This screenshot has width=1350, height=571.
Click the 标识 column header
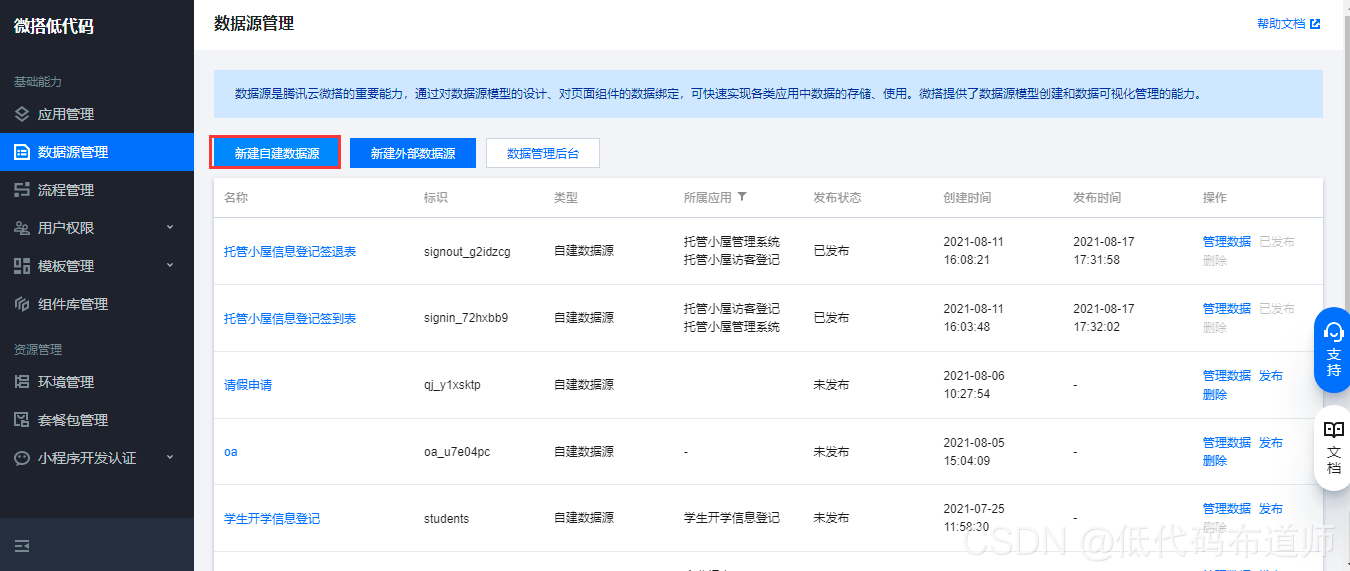pyautogui.click(x=436, y=198)
